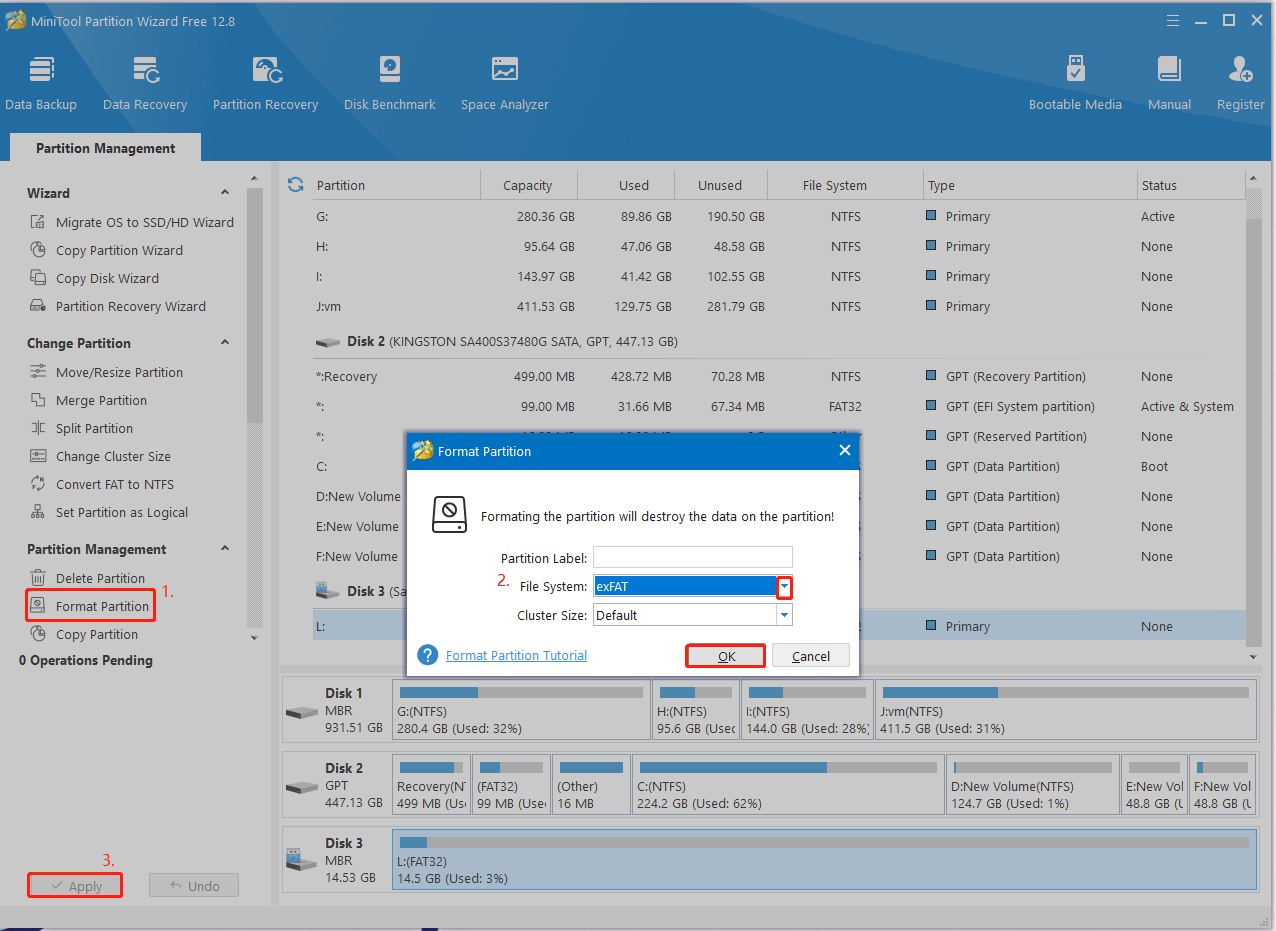Choose Set Partition as Logical
The width and height of the screenshot is (1276, 931).
click(110, 512)
